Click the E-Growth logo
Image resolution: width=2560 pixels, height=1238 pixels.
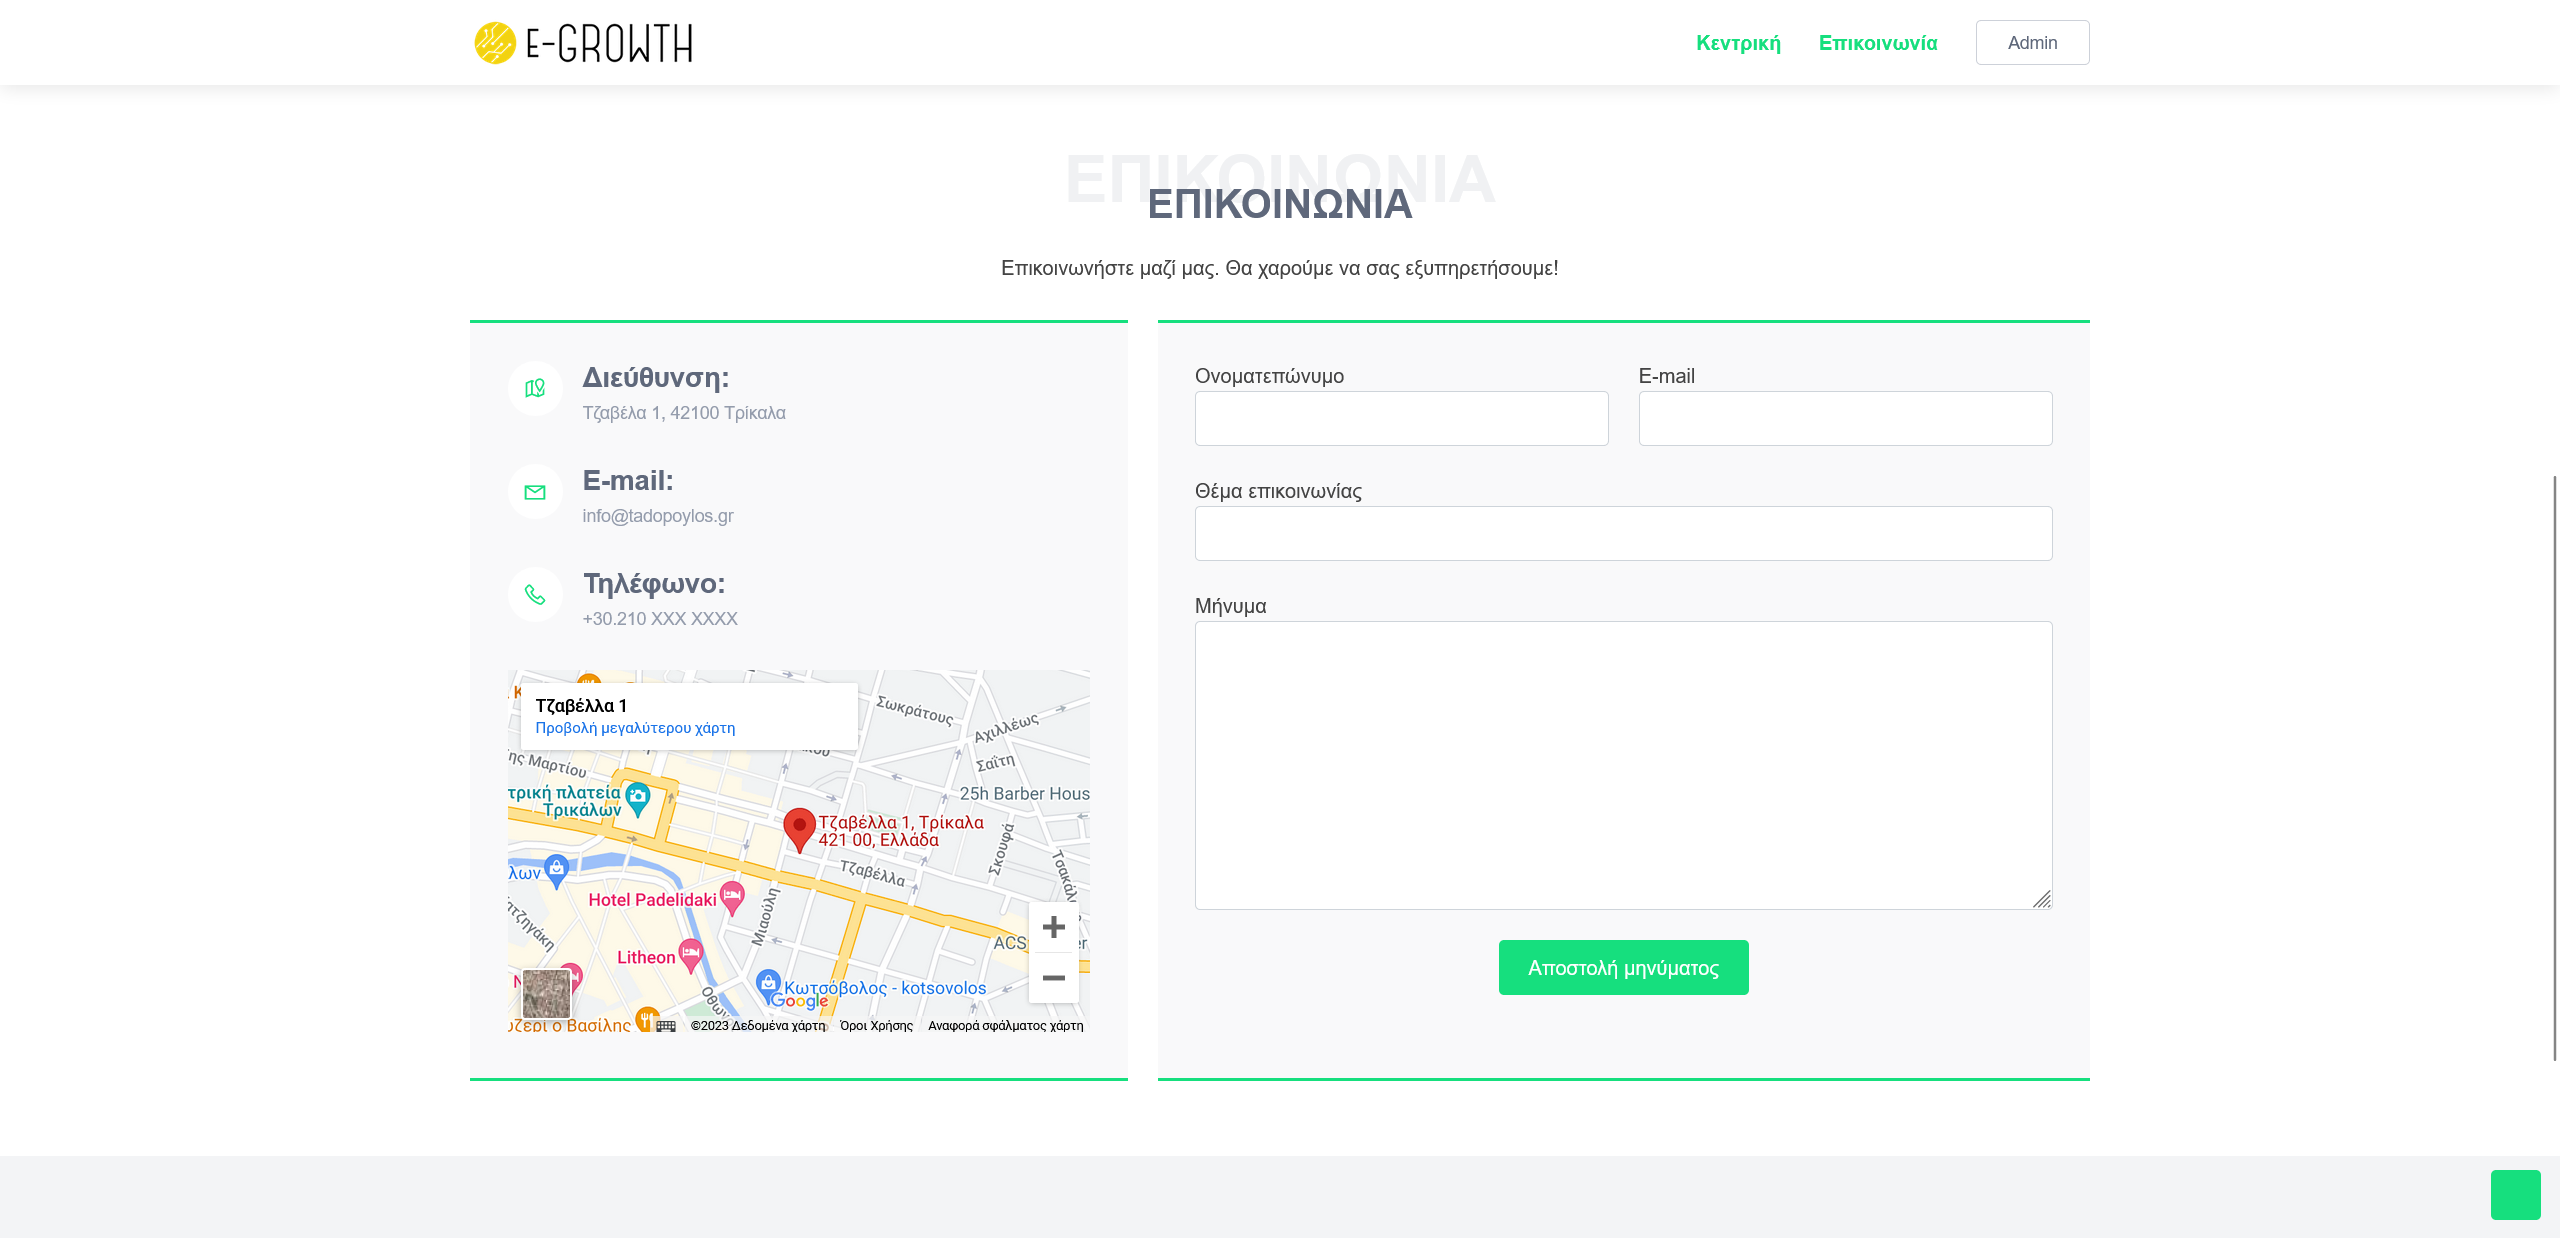[583, 43]
